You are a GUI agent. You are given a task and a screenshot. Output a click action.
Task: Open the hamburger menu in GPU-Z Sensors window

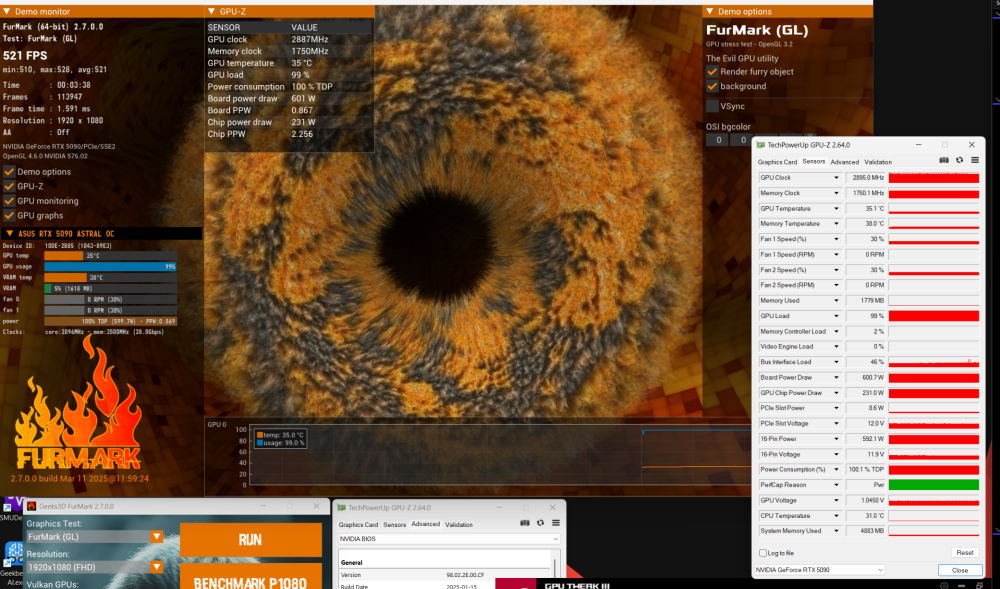coord(974,161)
